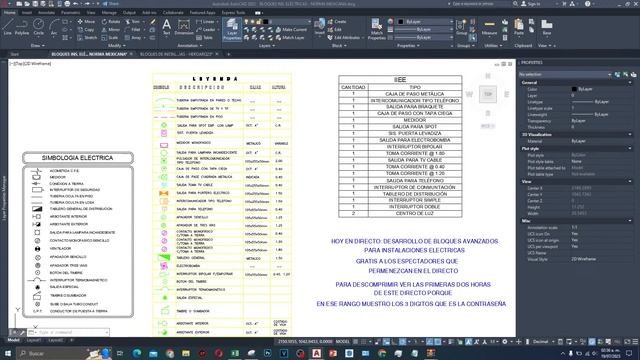The image size is (640, 360).
Task: Expand the Block panel dropdown
Action: (x=339, y=46)
